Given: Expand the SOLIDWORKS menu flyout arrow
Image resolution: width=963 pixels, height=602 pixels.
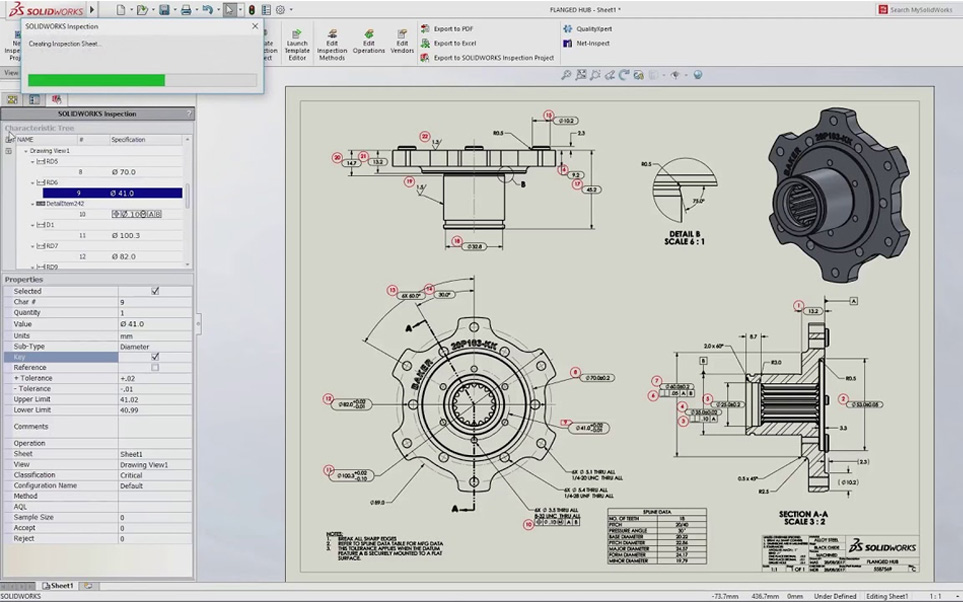Looking at the screenshot, I should [92, 10].
